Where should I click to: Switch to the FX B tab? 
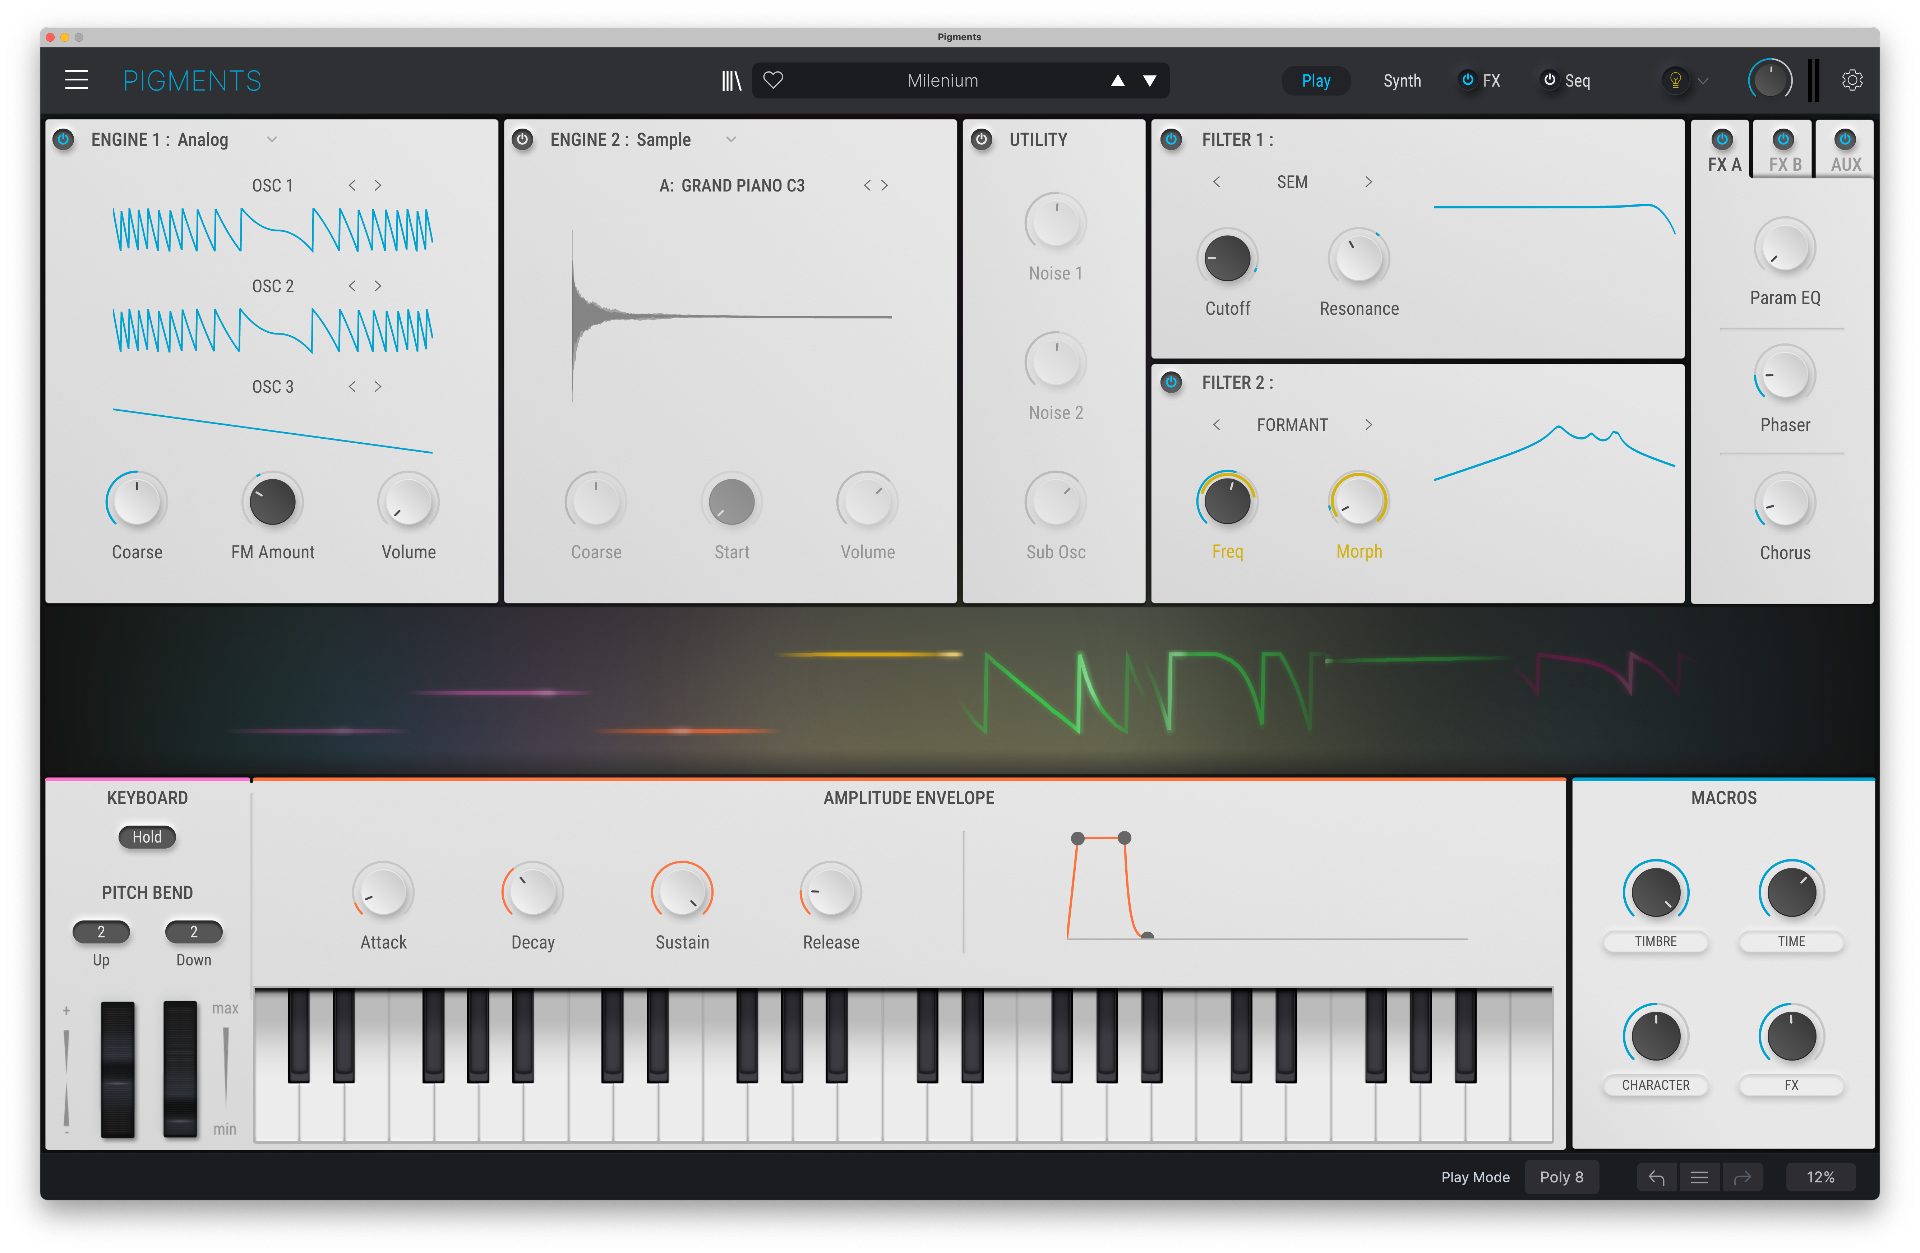pyautogui.click(x=1784, y=164)
